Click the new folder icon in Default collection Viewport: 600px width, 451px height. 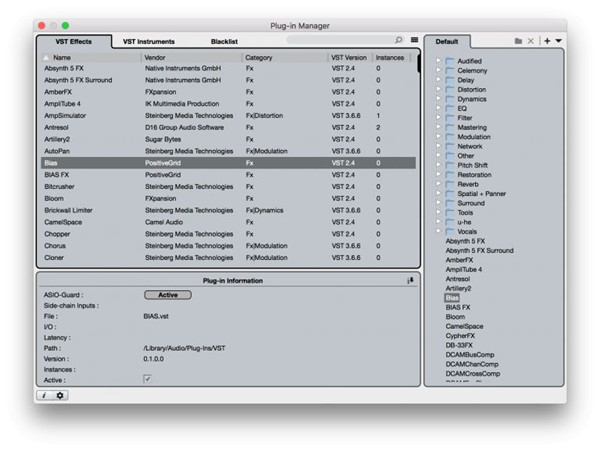pos(518,41)
